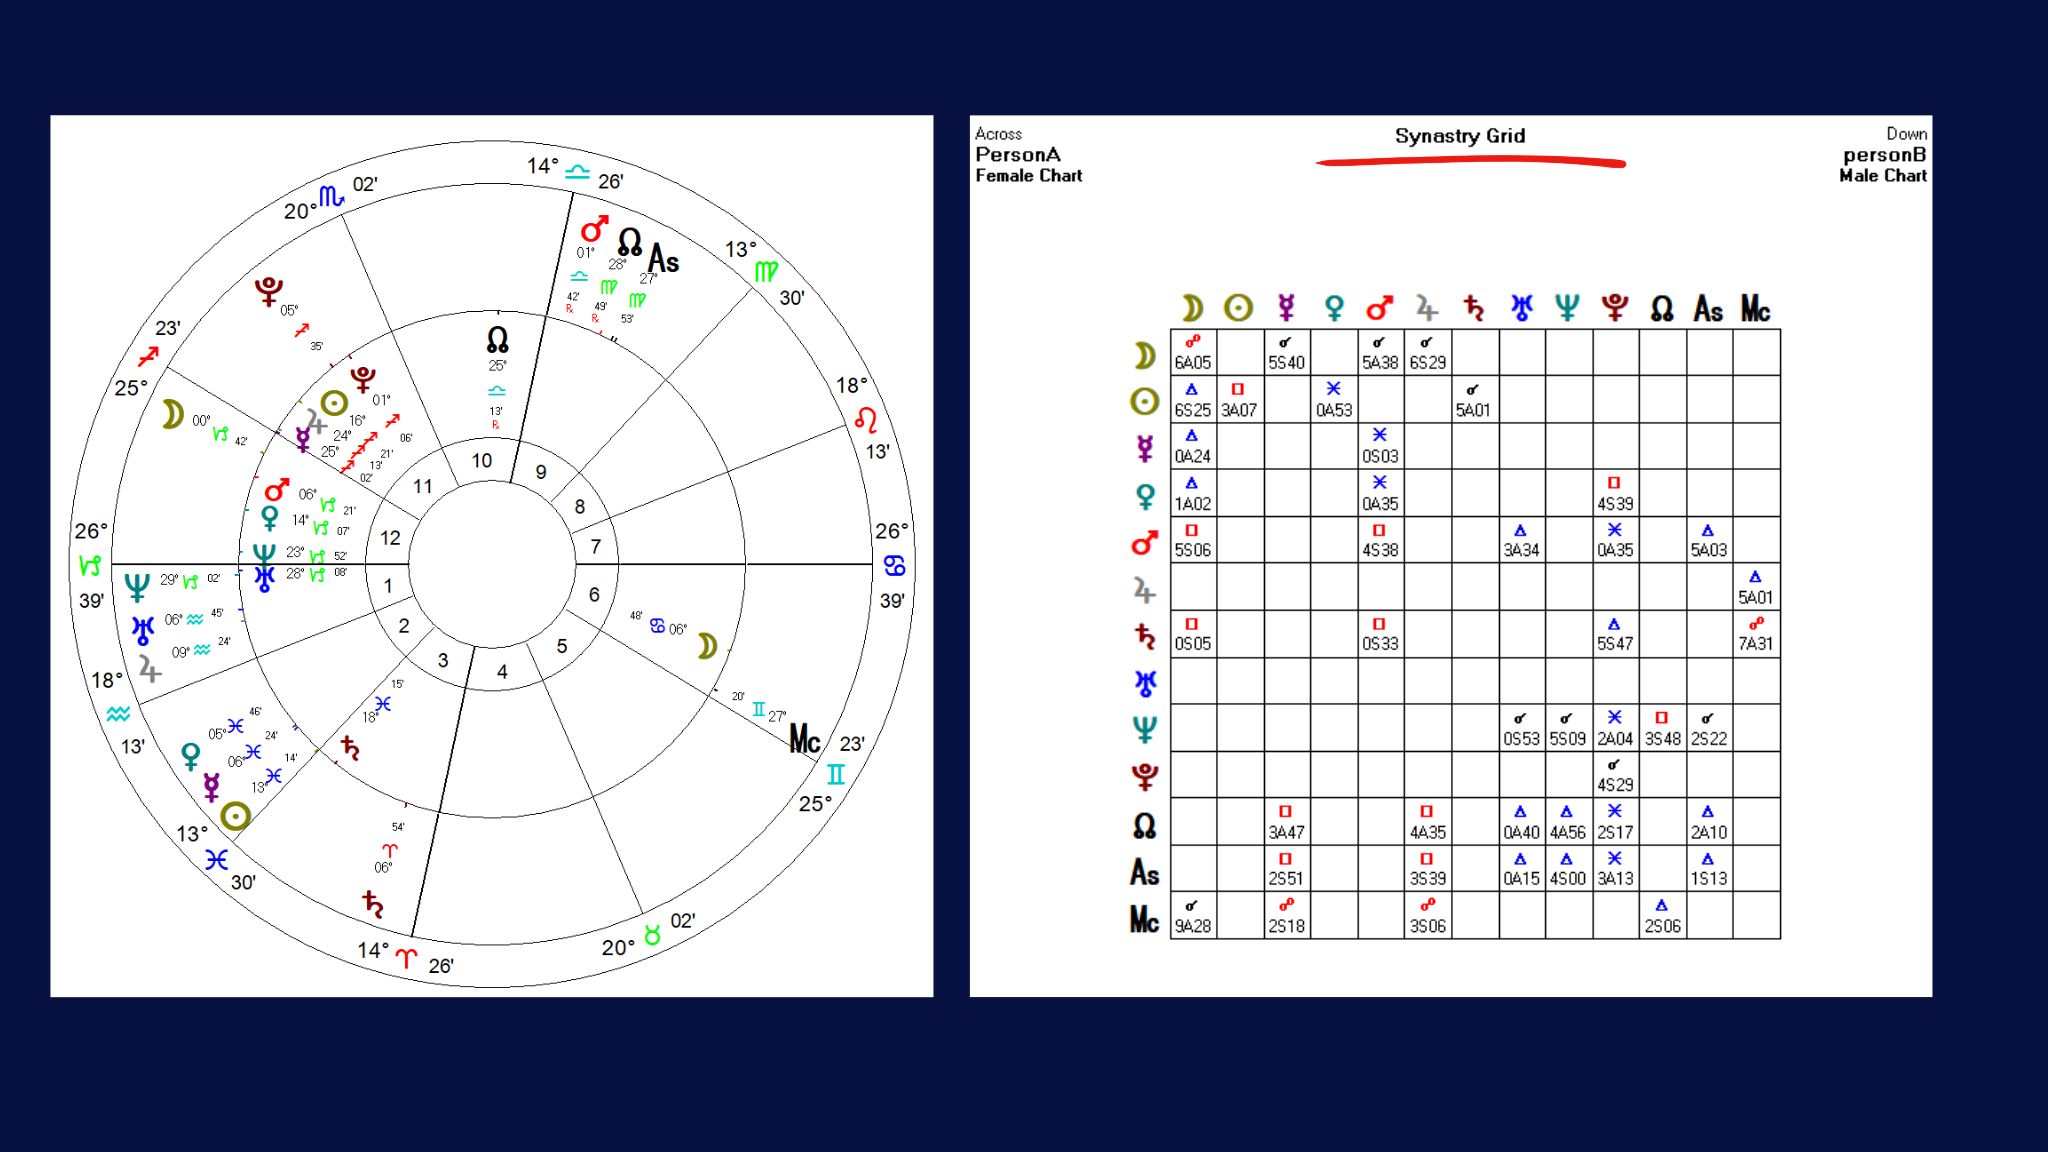The height and width of the screenshot is (1152, 2048).
Task: Select house number 7 in wheel center
Action: pyautogui.click(x=596, y=547)
